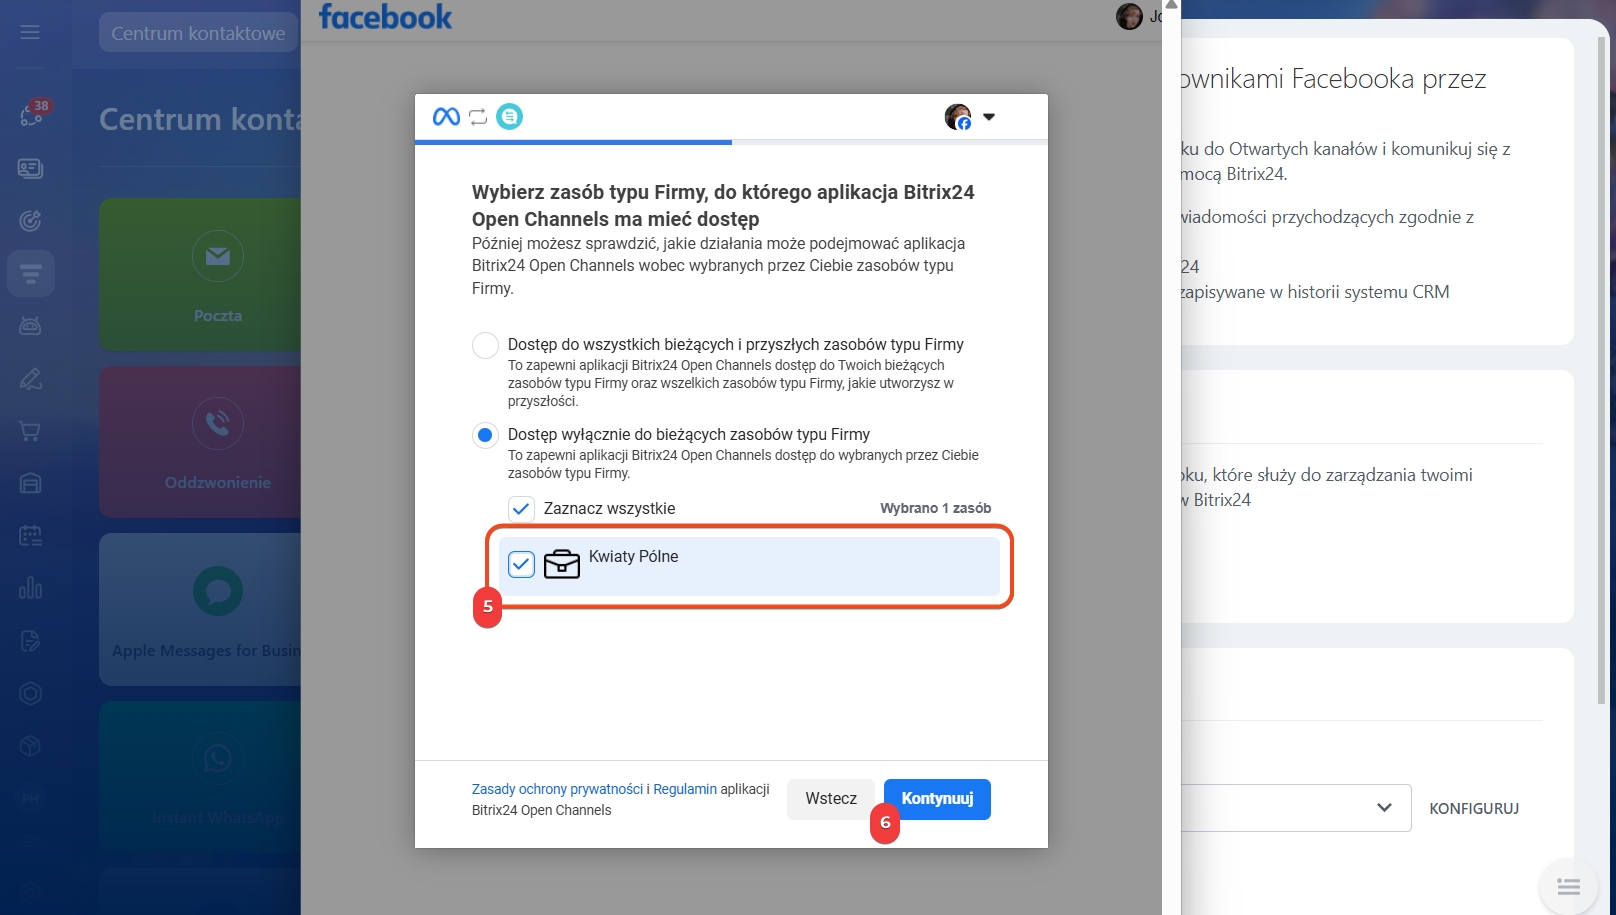Open the notifications icon showing badge 38

tap(31, 115)
